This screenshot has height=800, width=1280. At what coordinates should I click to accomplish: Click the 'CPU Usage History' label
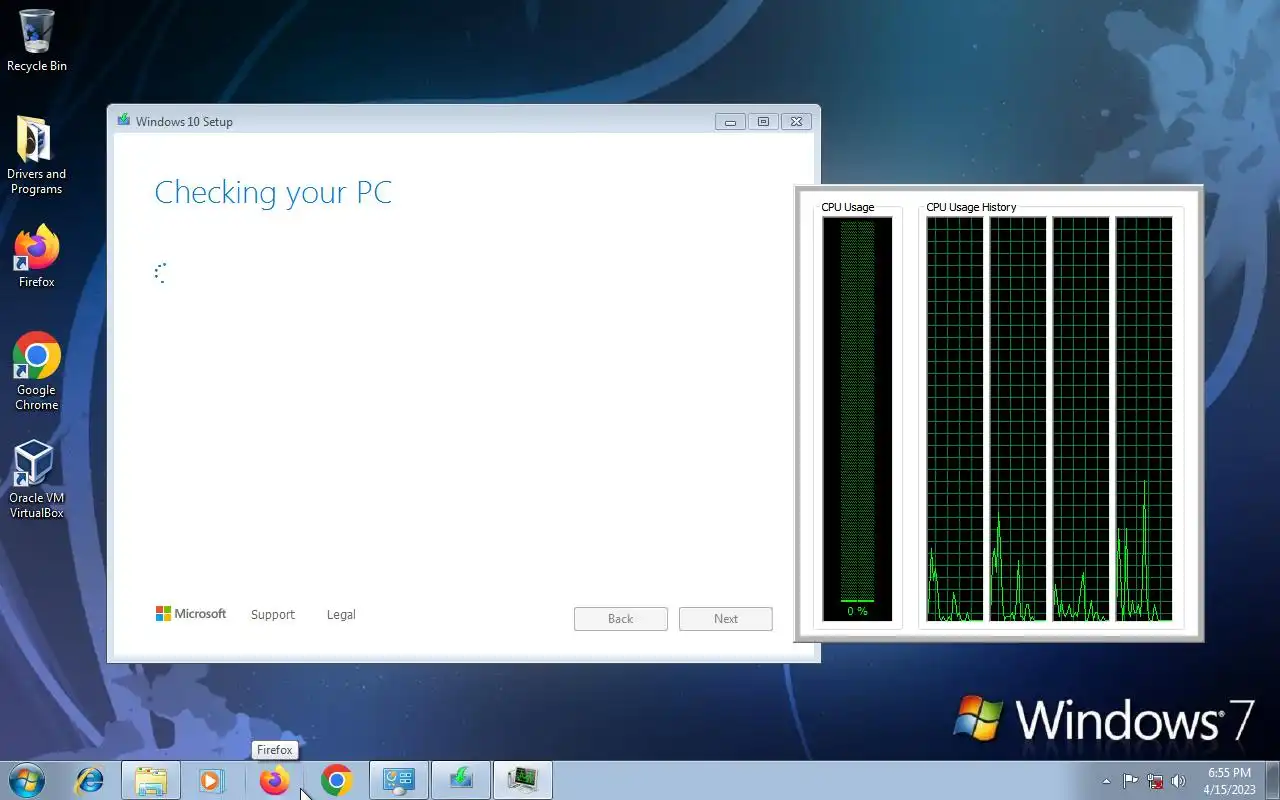point(971,207)
